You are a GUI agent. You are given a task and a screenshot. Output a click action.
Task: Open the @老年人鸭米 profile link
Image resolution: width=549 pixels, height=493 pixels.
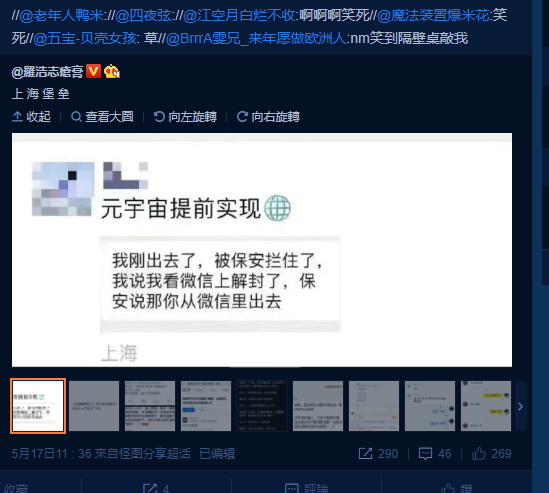click(x=61, y=16)
